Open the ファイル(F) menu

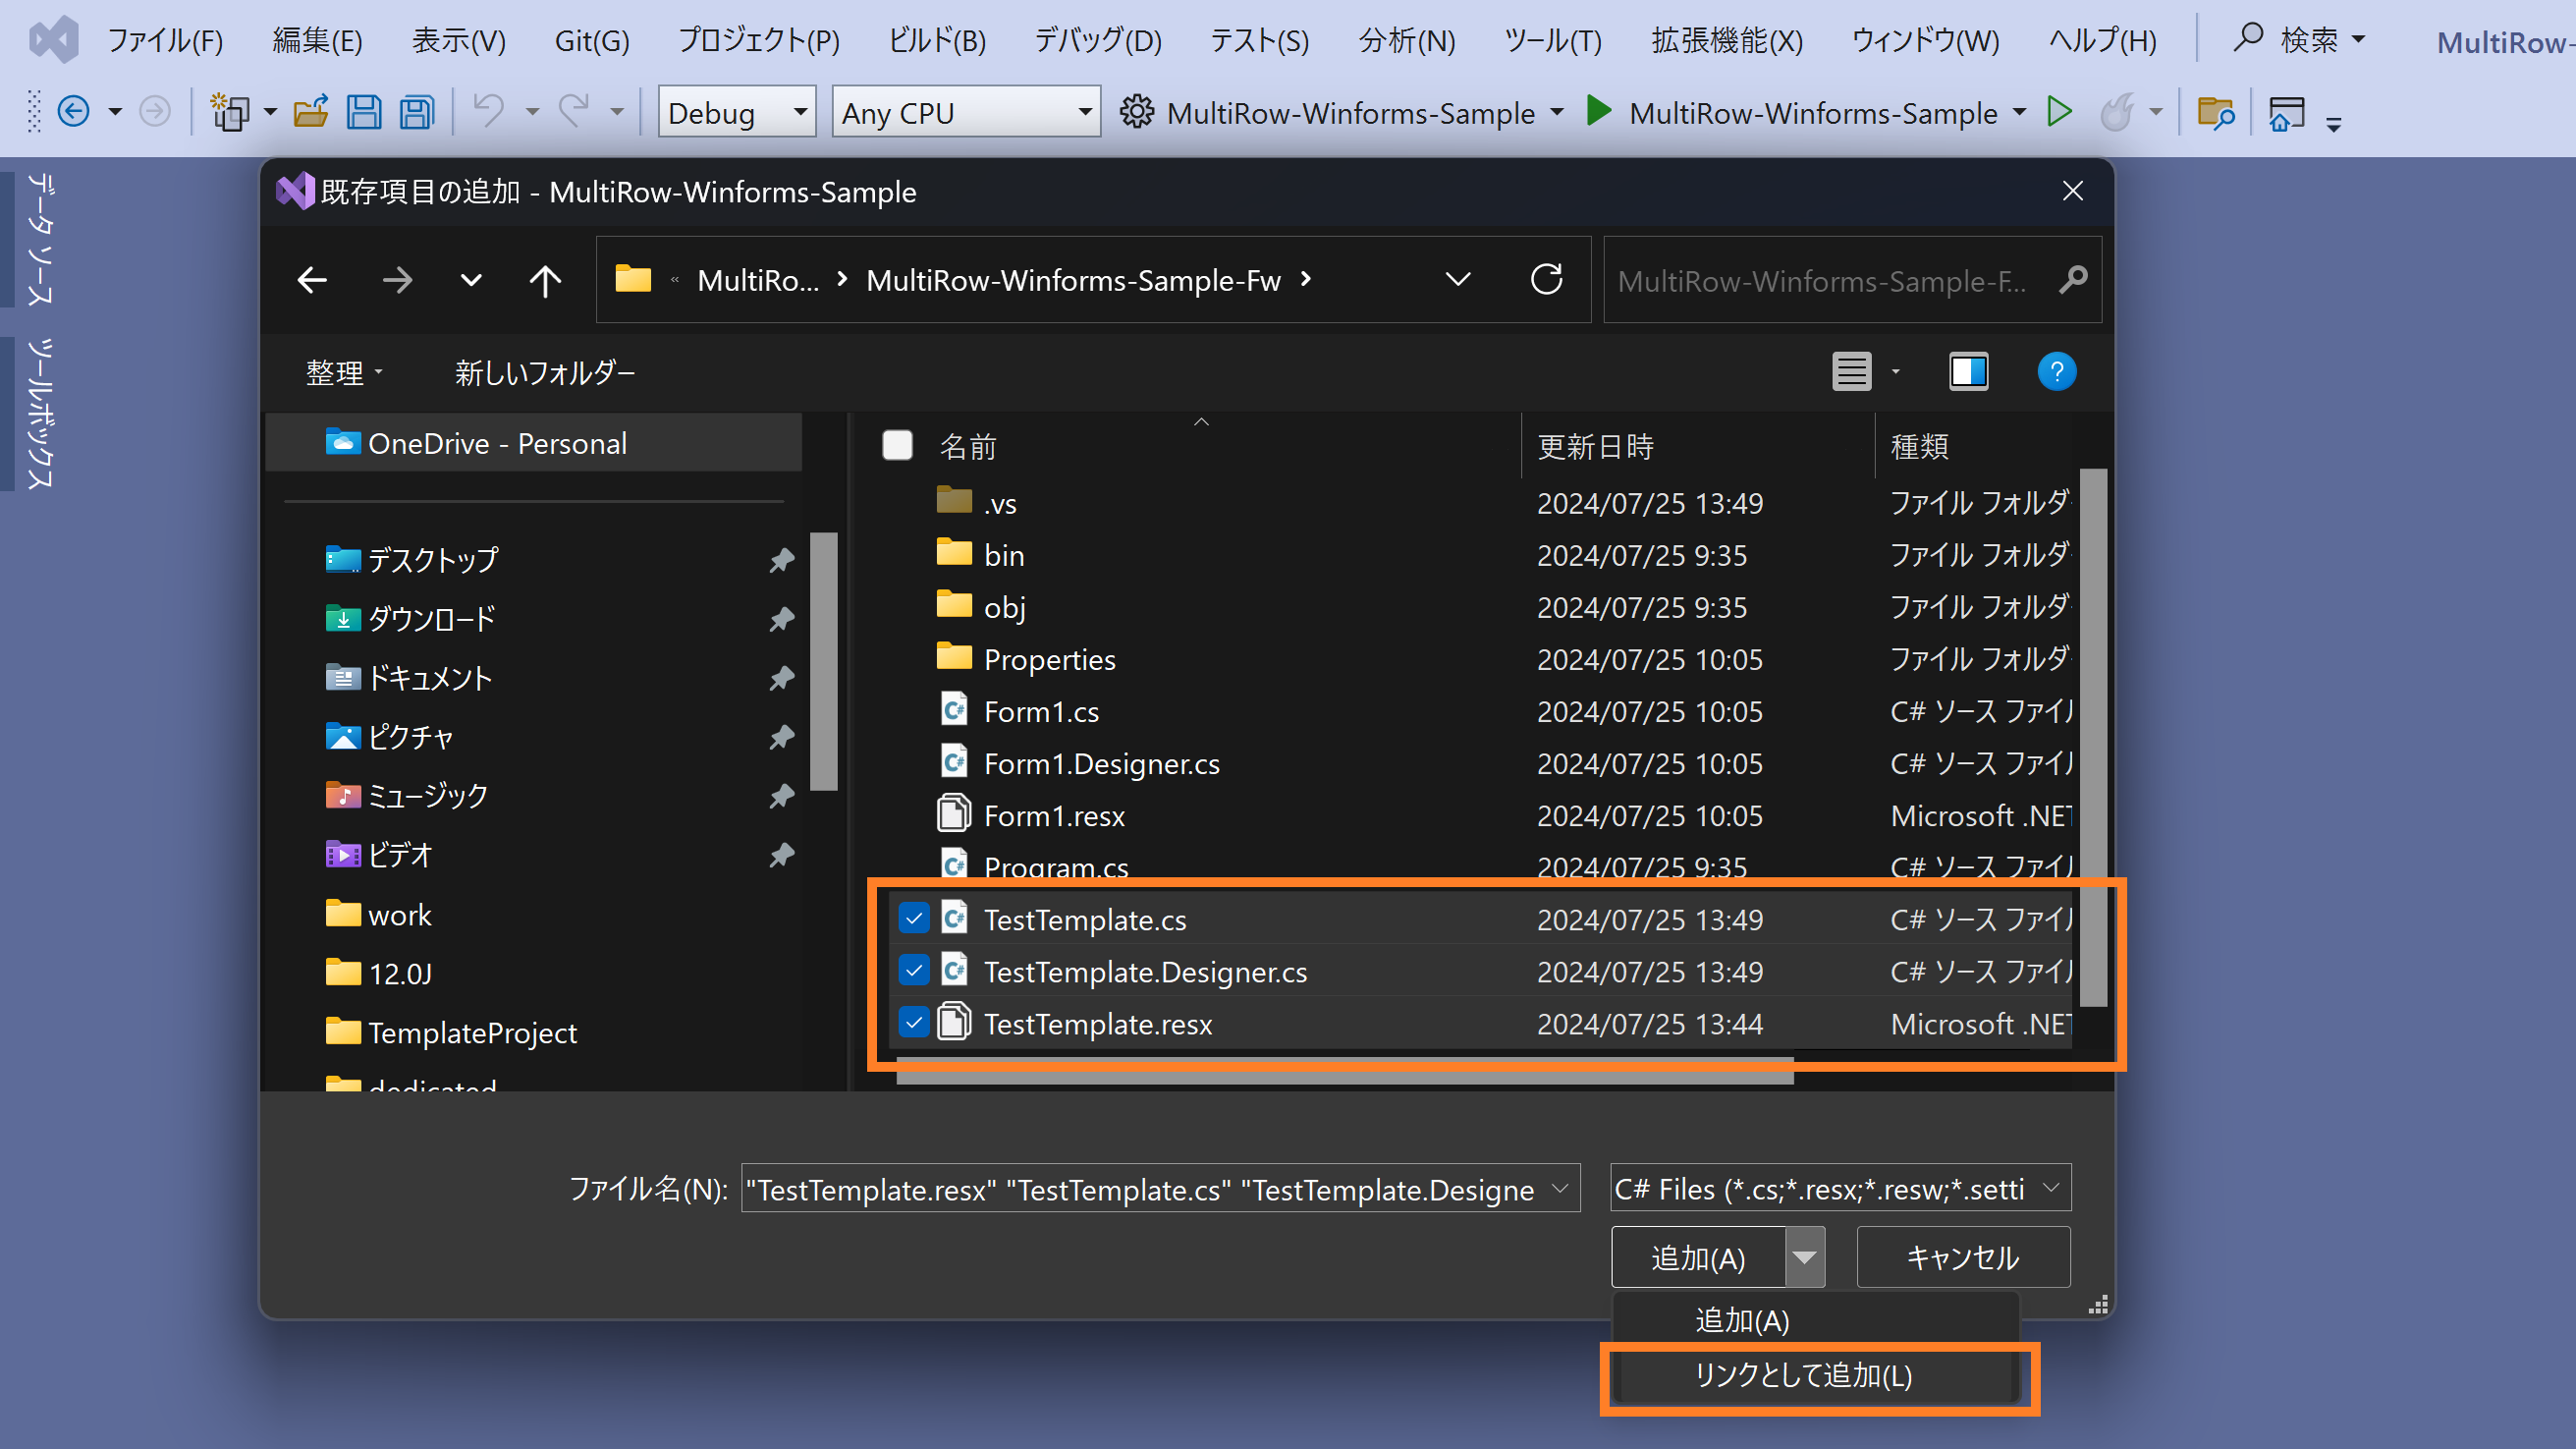(165, 40)
